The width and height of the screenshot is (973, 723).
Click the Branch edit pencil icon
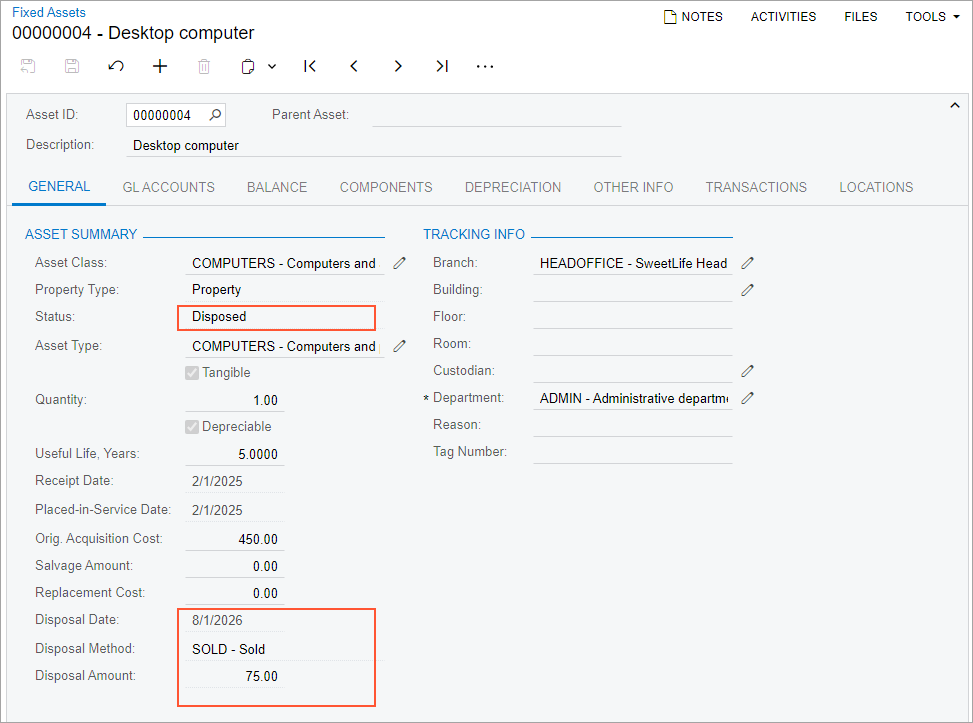(x=747, y=263)
